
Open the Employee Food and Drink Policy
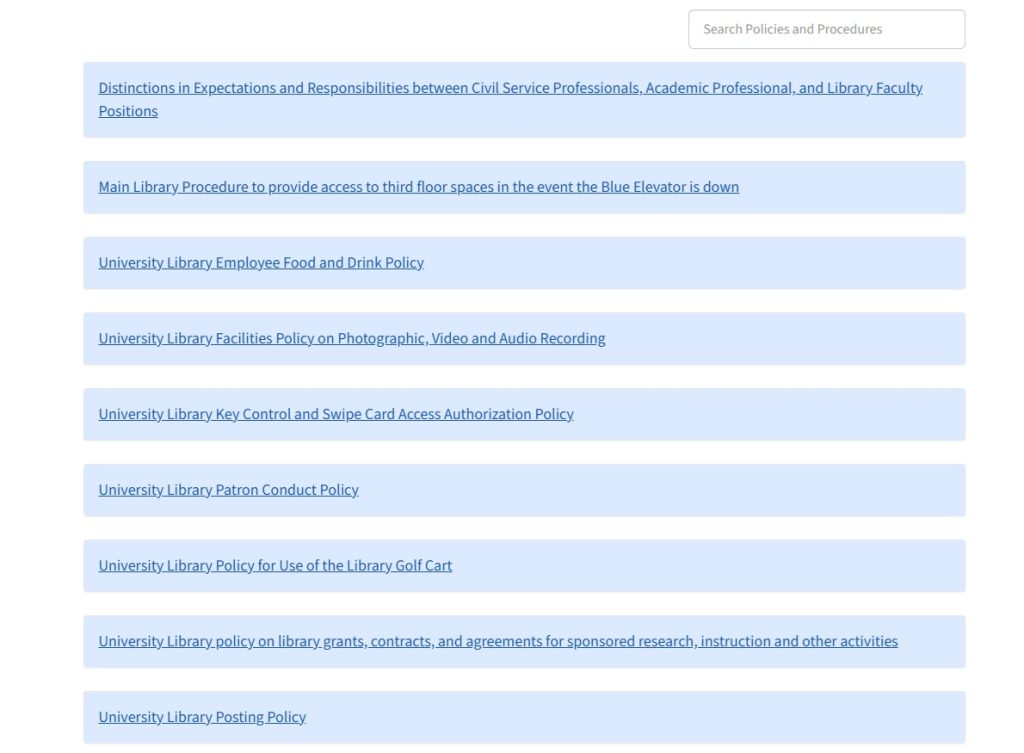point(261,263)
